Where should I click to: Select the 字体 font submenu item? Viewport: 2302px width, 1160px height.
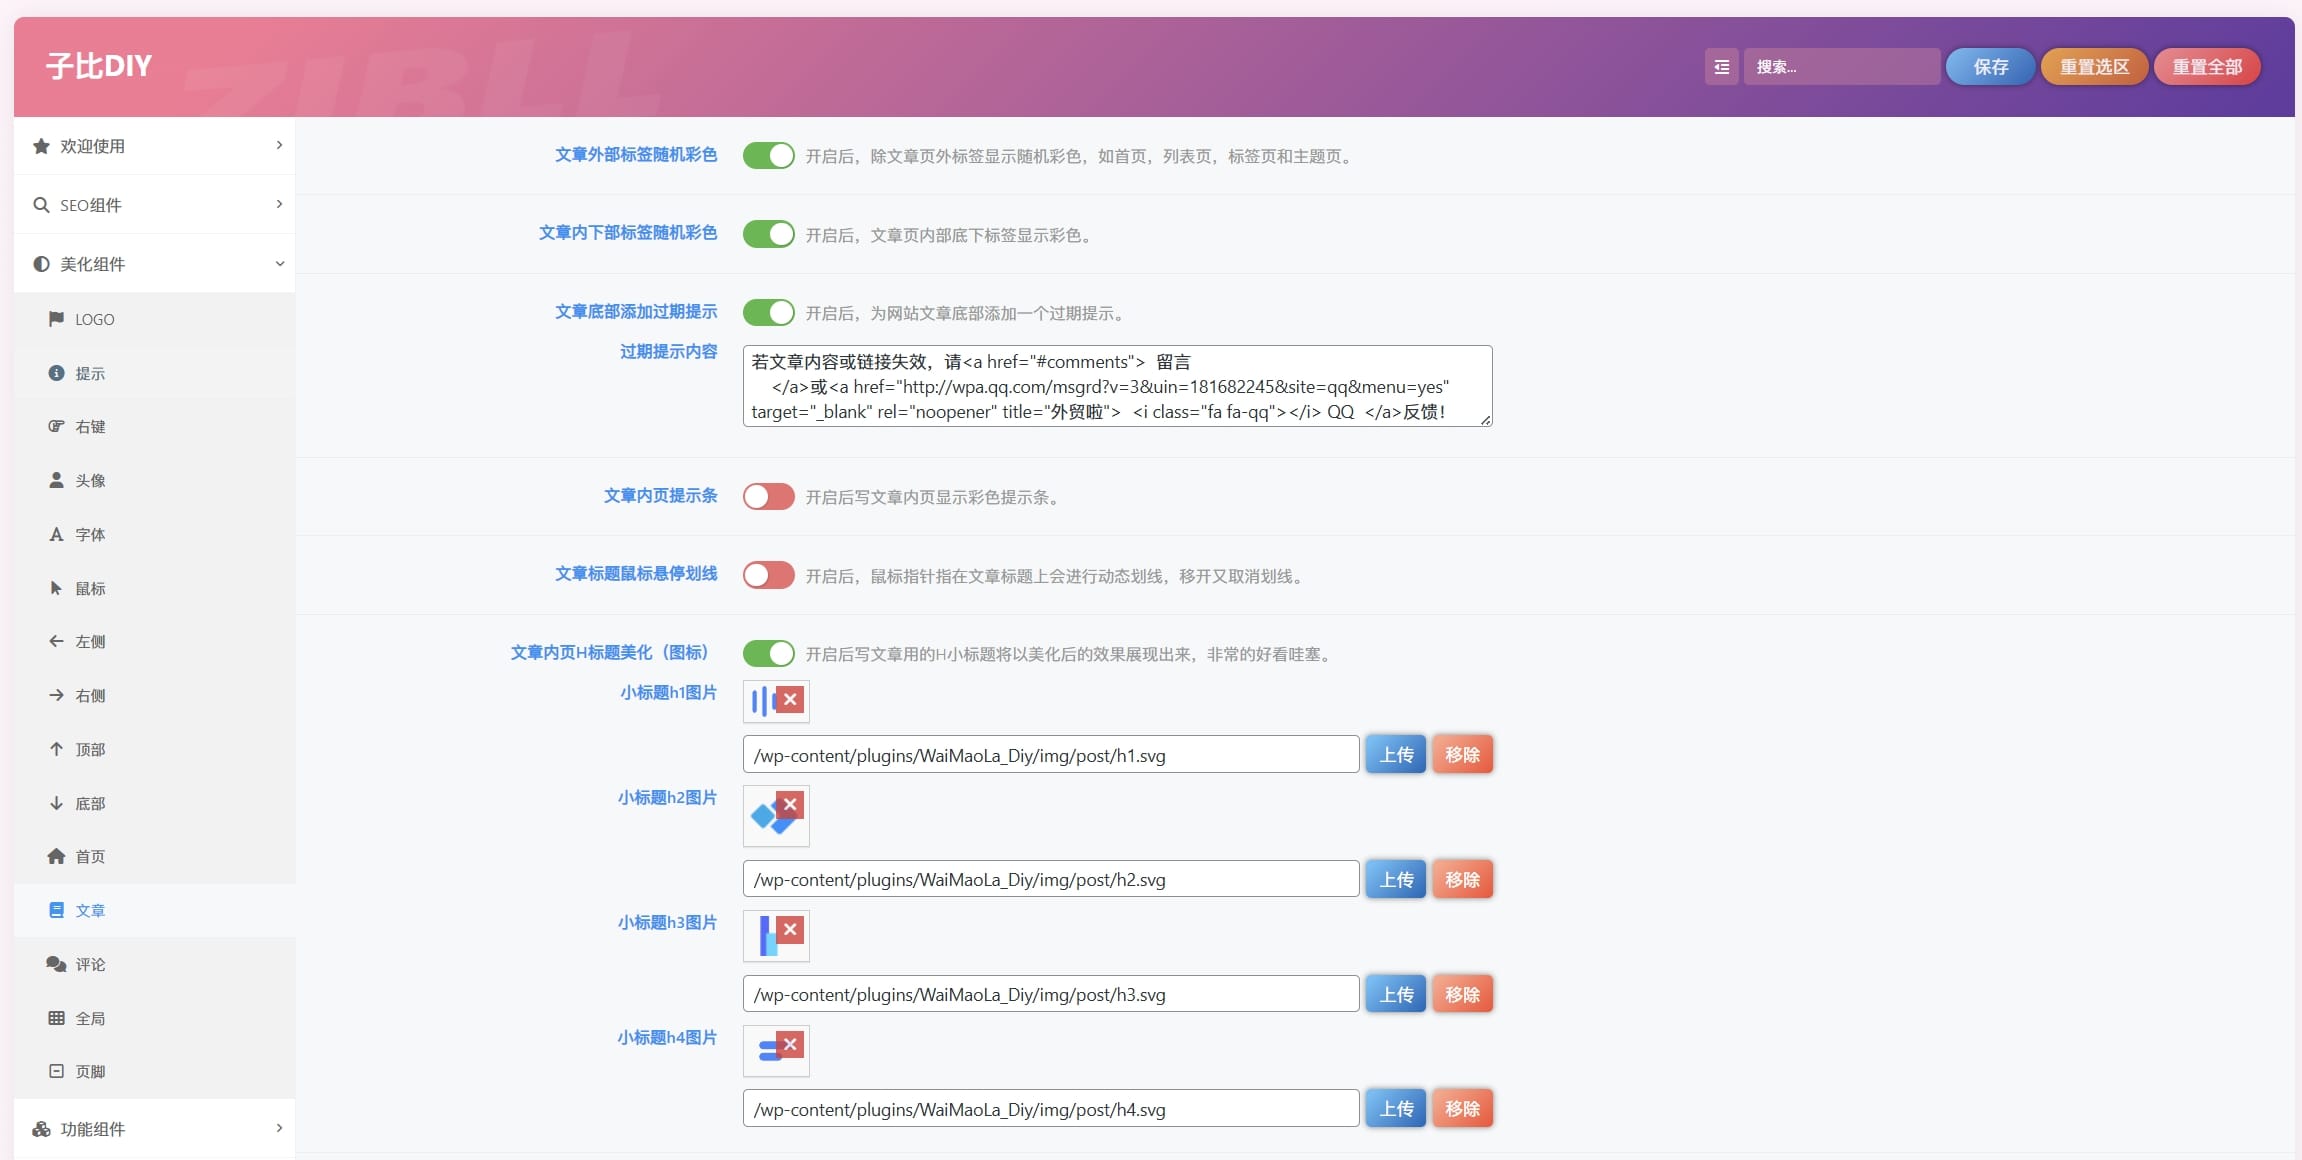click(90, 534)
